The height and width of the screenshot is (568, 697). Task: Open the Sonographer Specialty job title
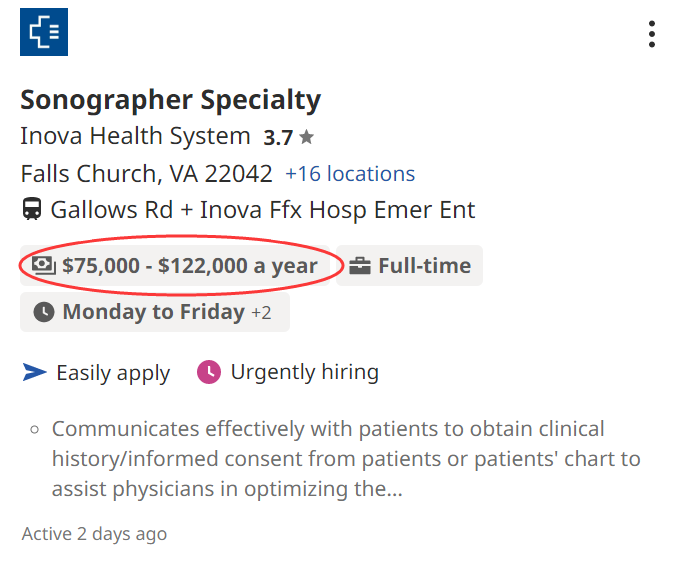point(171,100)
